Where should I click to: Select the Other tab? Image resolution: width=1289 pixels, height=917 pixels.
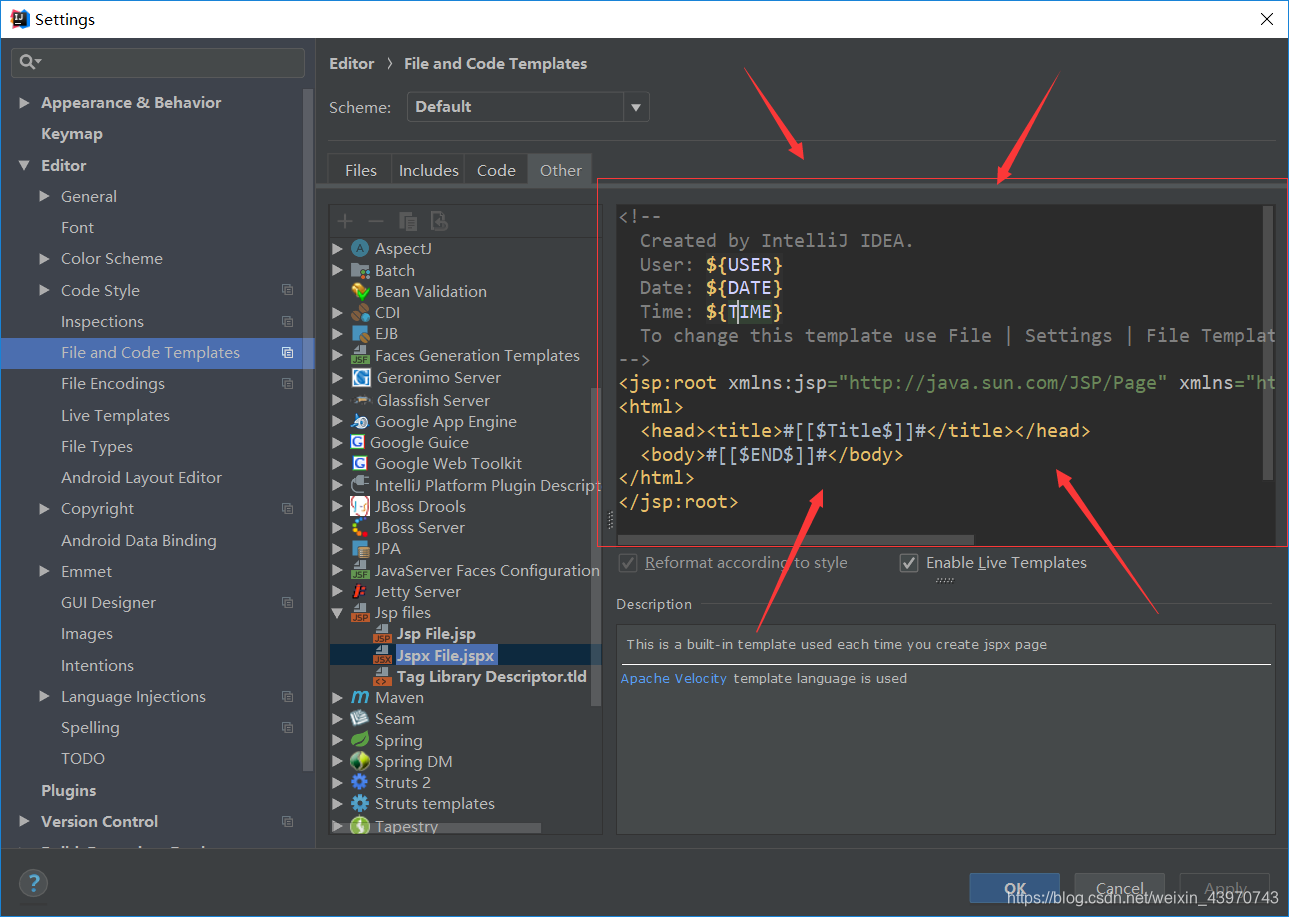(560, 170)
